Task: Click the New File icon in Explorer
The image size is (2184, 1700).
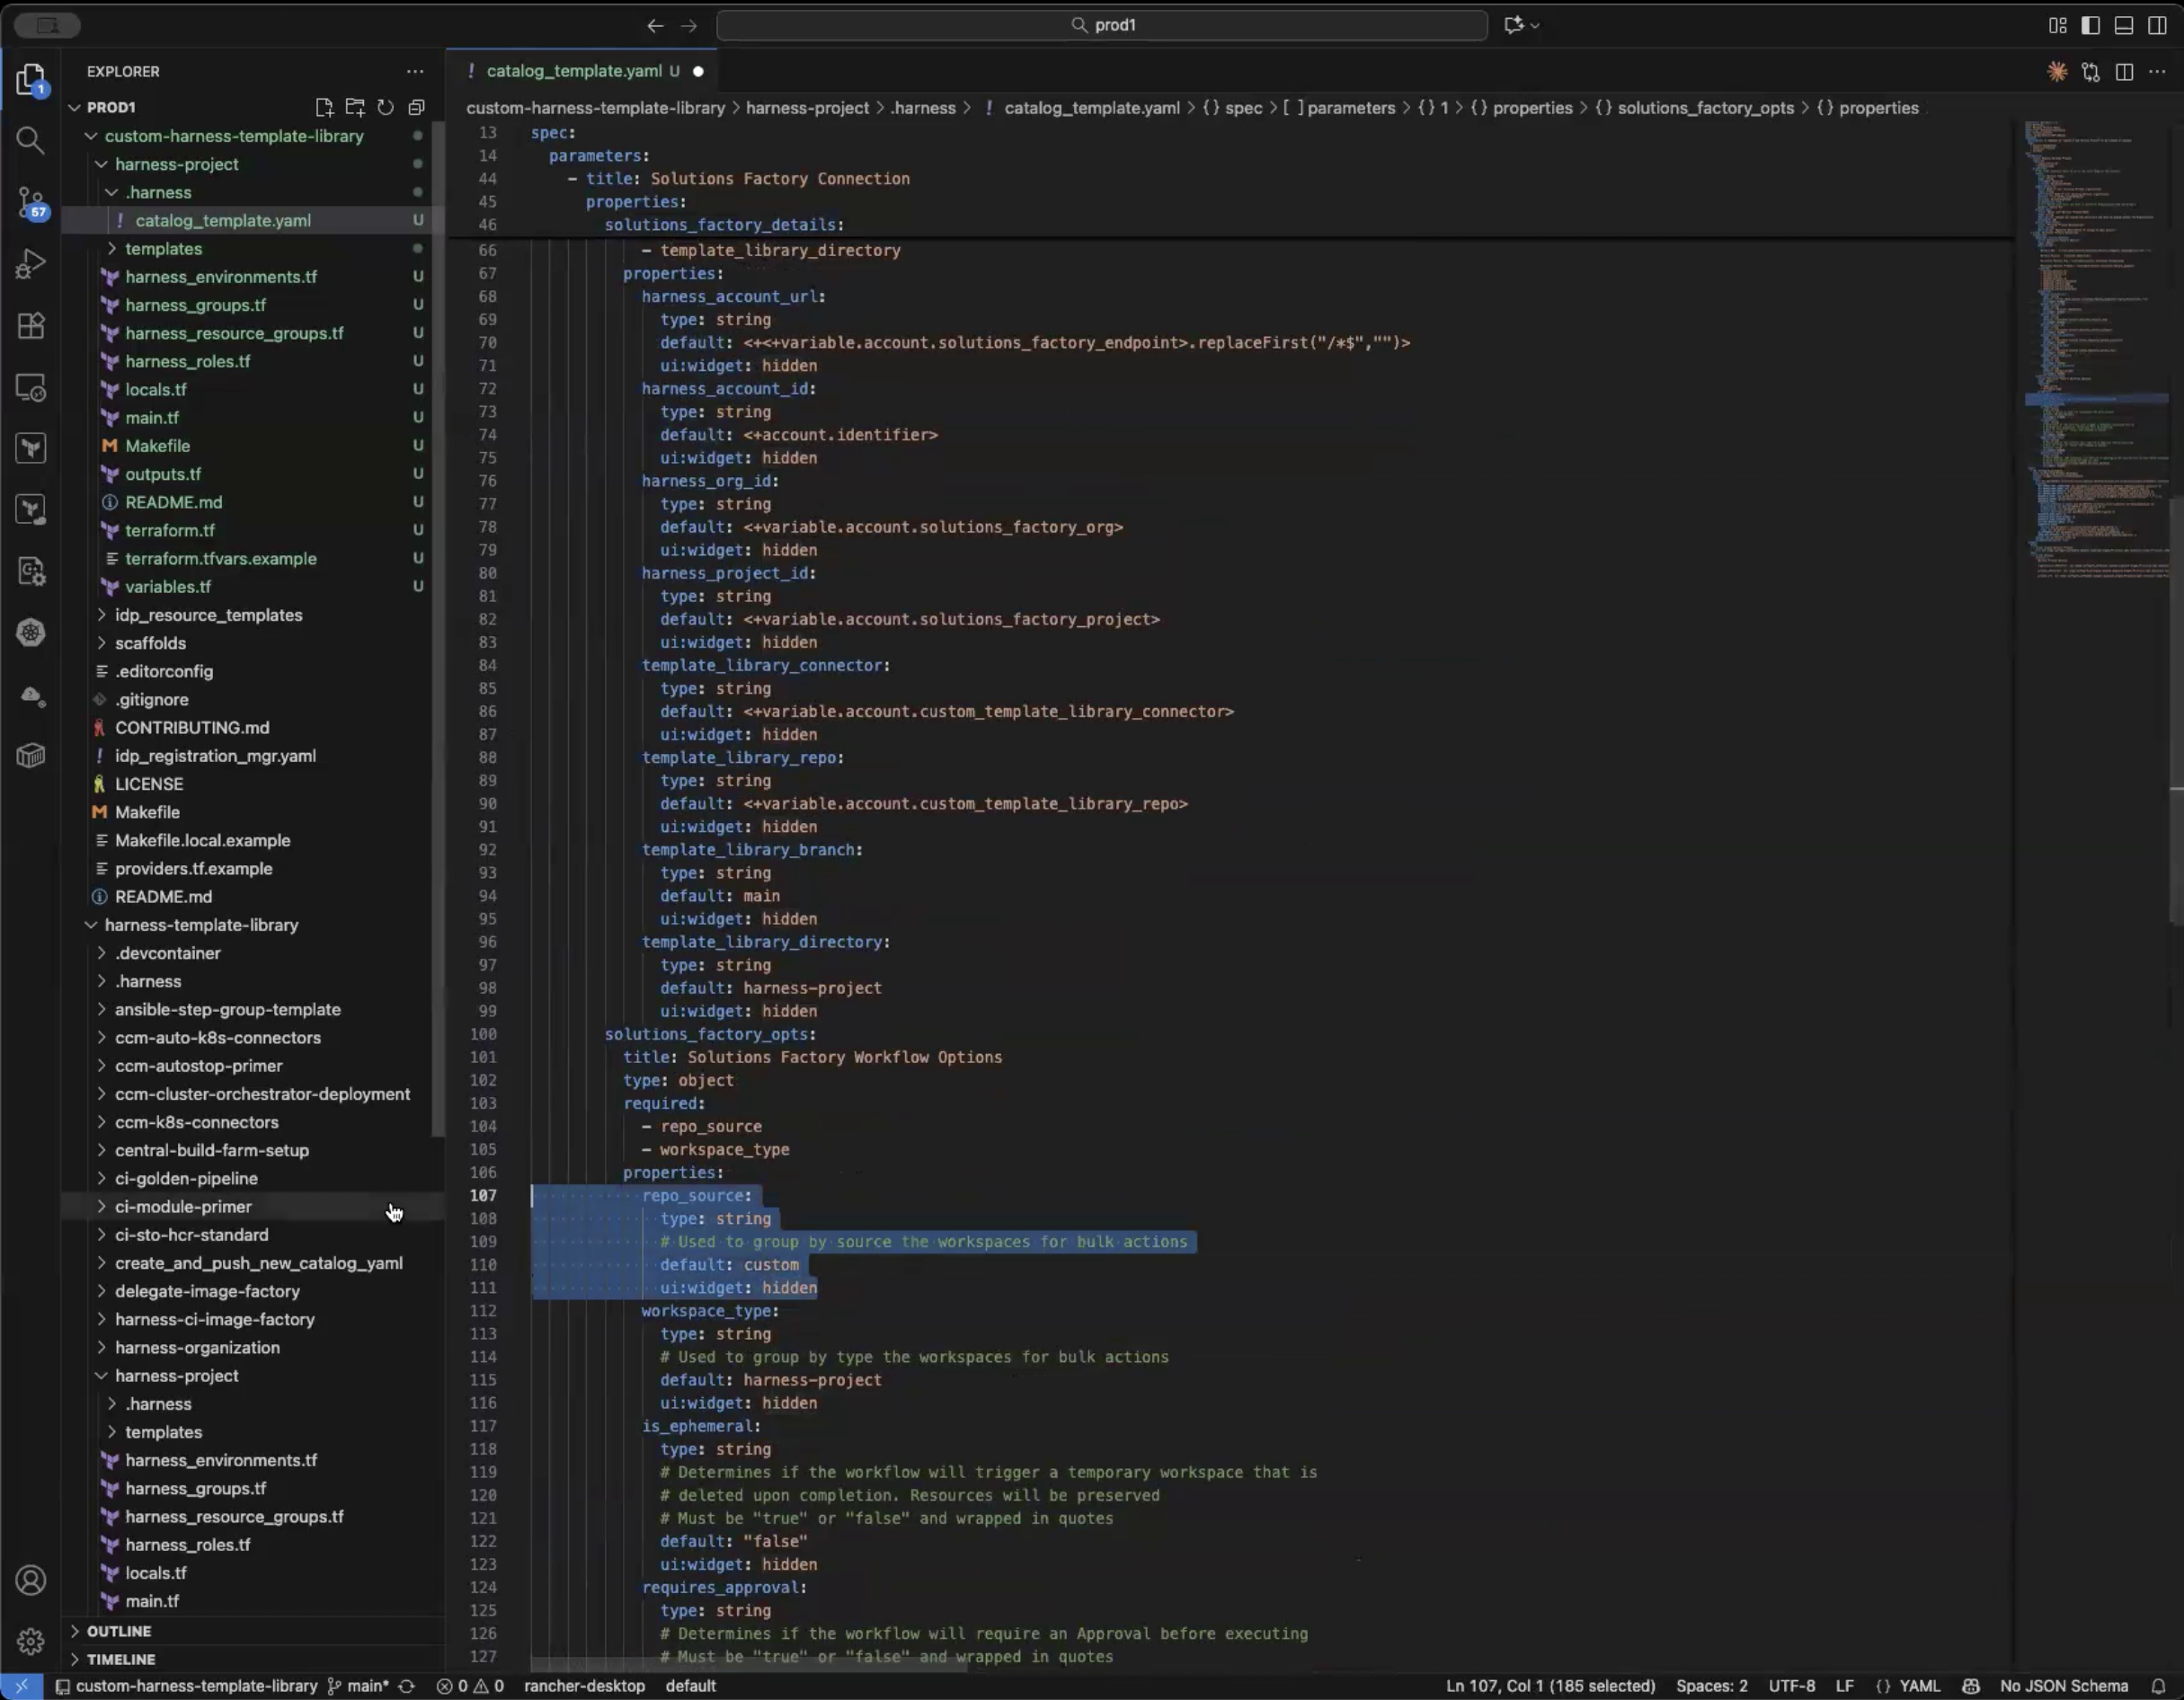Action: click(x=324, y=107)
